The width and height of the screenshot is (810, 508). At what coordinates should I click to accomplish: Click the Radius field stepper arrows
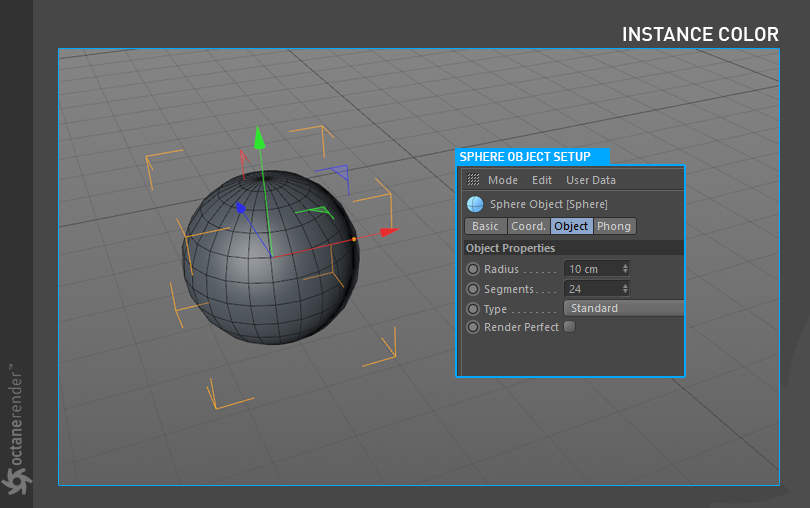click(x=625, y=269)
